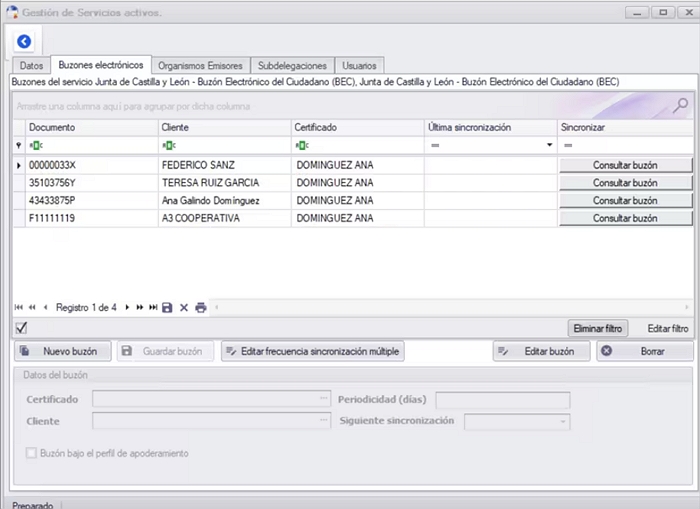The height and width of the screenshot is (509, 700).
Task: Open the Organismos Emisores tab
Action: [200, 66]
